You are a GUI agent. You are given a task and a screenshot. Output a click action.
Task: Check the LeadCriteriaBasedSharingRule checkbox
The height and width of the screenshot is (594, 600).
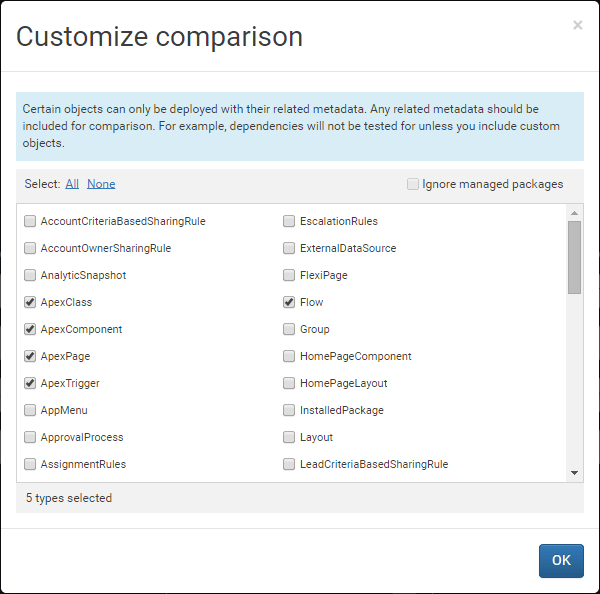pyautogui.click(x=289, y=464)
